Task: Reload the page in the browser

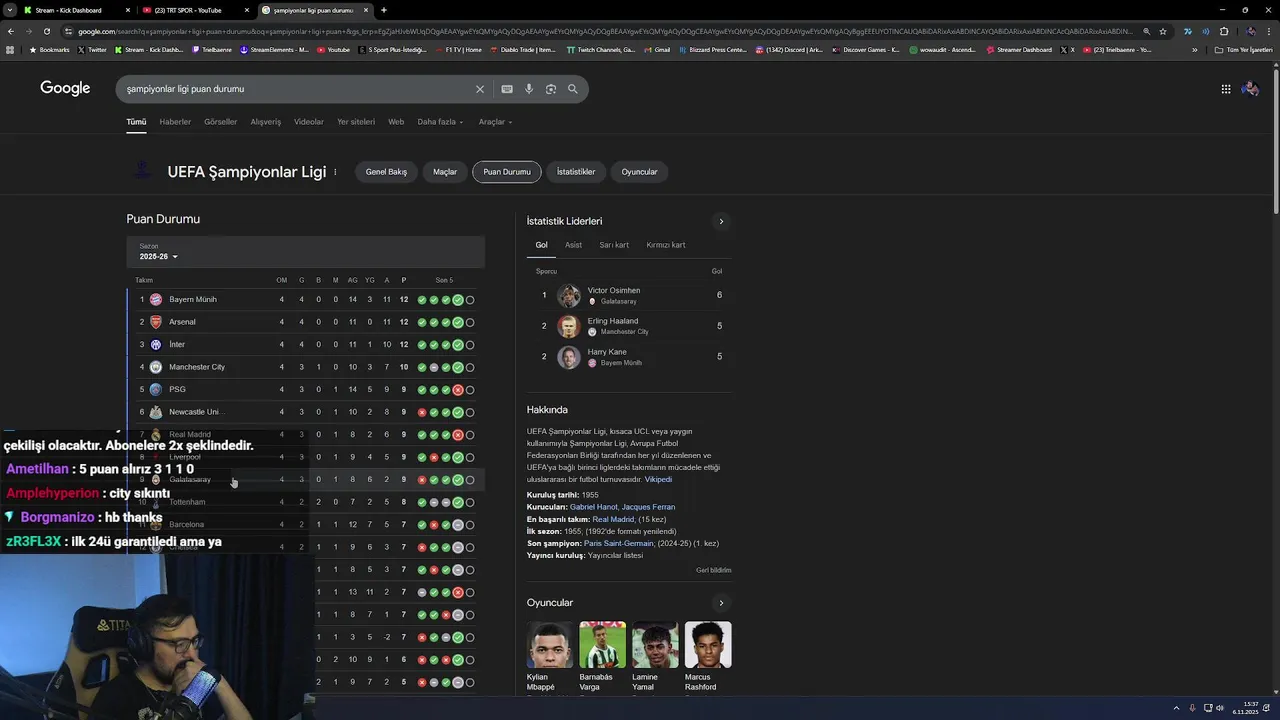Action: [46, 31]
